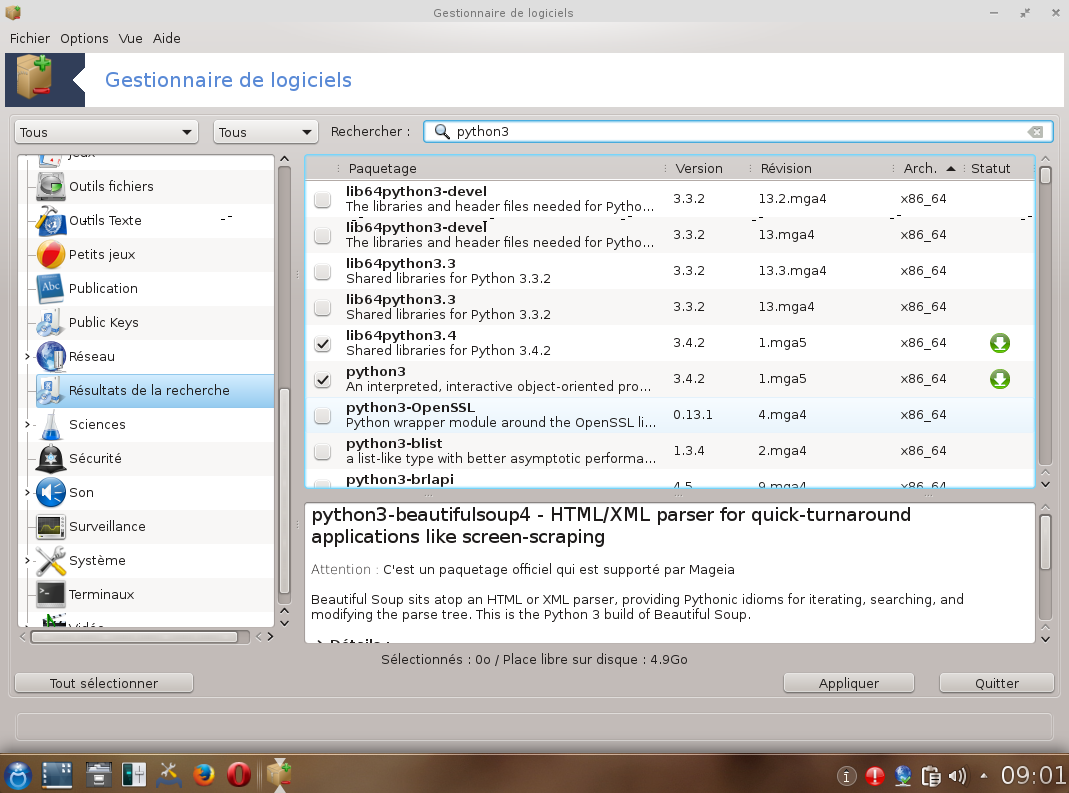Click the python3 search input field
The width and height of the screenshot is (1069, 793).
(738, 132)
